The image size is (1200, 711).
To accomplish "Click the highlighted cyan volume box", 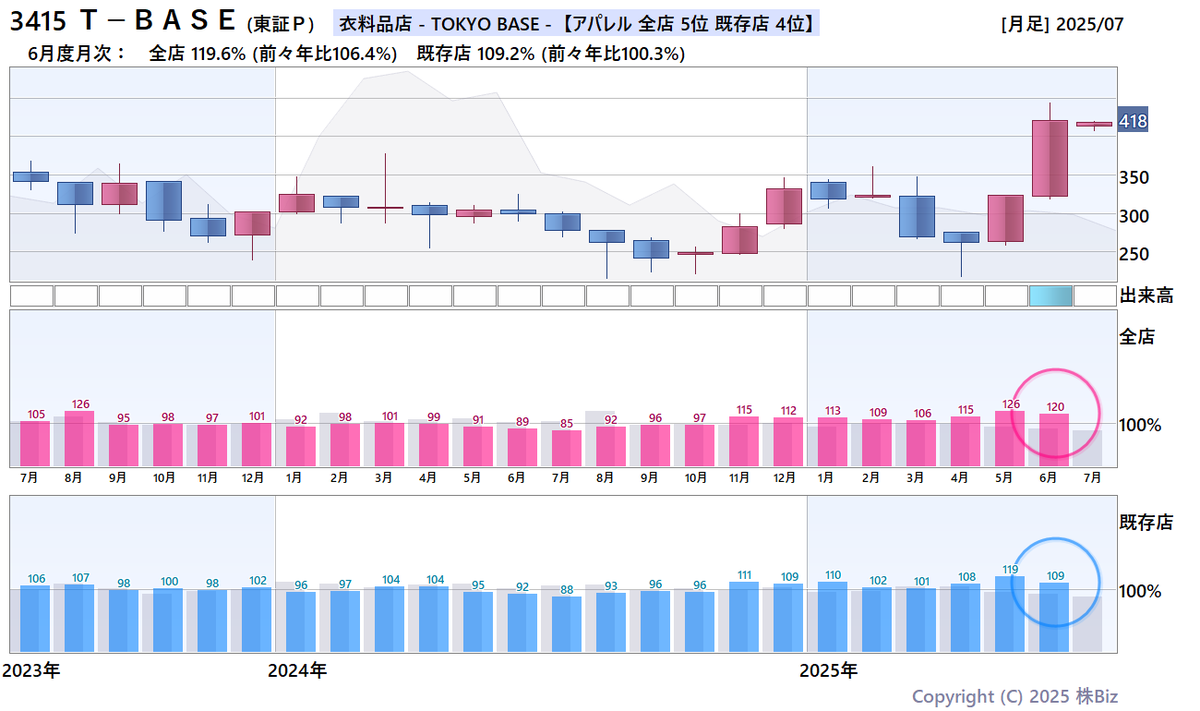I will click(1050, 296).
